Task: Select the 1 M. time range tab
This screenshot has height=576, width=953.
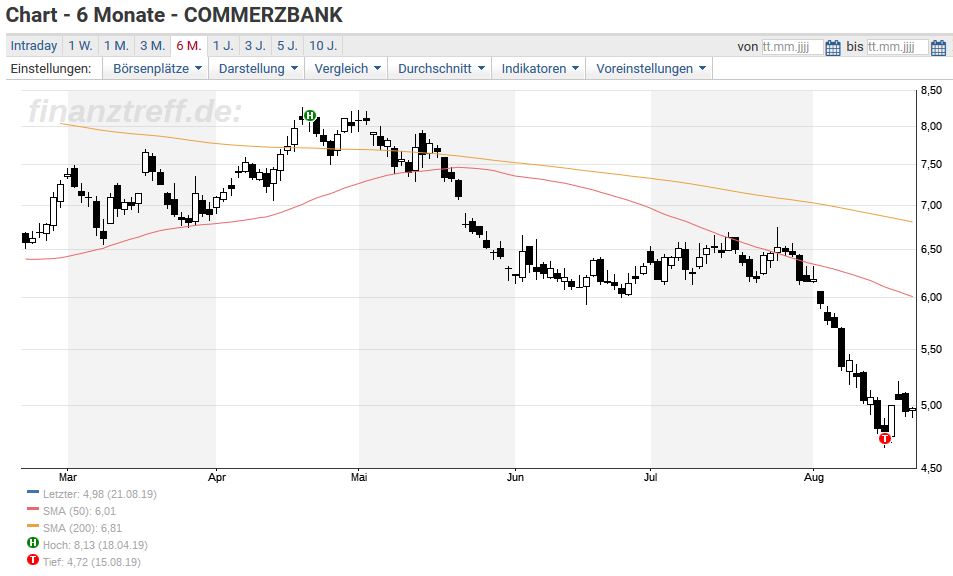Action: coord(116,46)
